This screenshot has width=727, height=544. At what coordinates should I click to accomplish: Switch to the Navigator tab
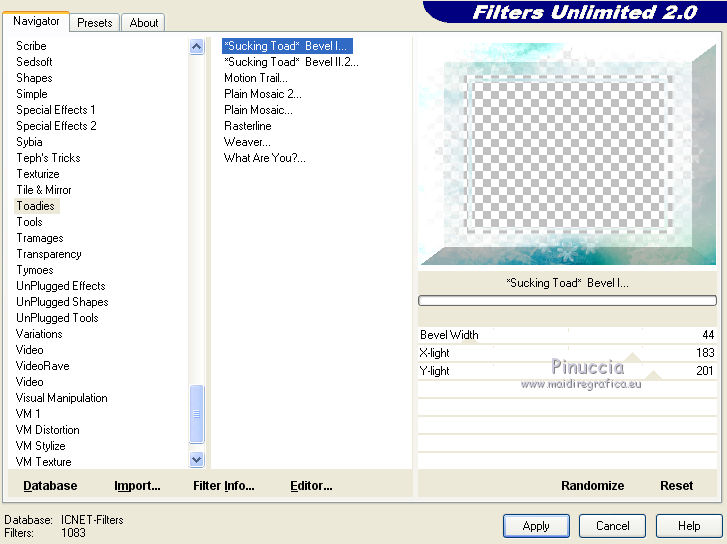pos(36,21)
